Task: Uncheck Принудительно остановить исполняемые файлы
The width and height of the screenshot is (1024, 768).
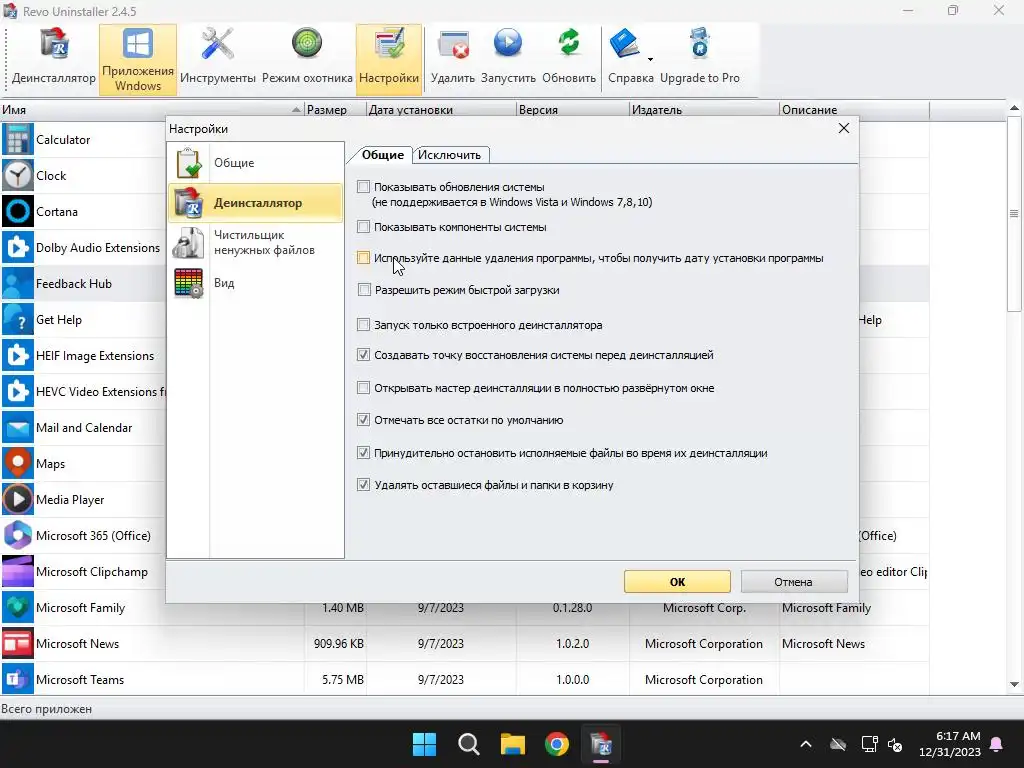Action: [x=364, y=453]
